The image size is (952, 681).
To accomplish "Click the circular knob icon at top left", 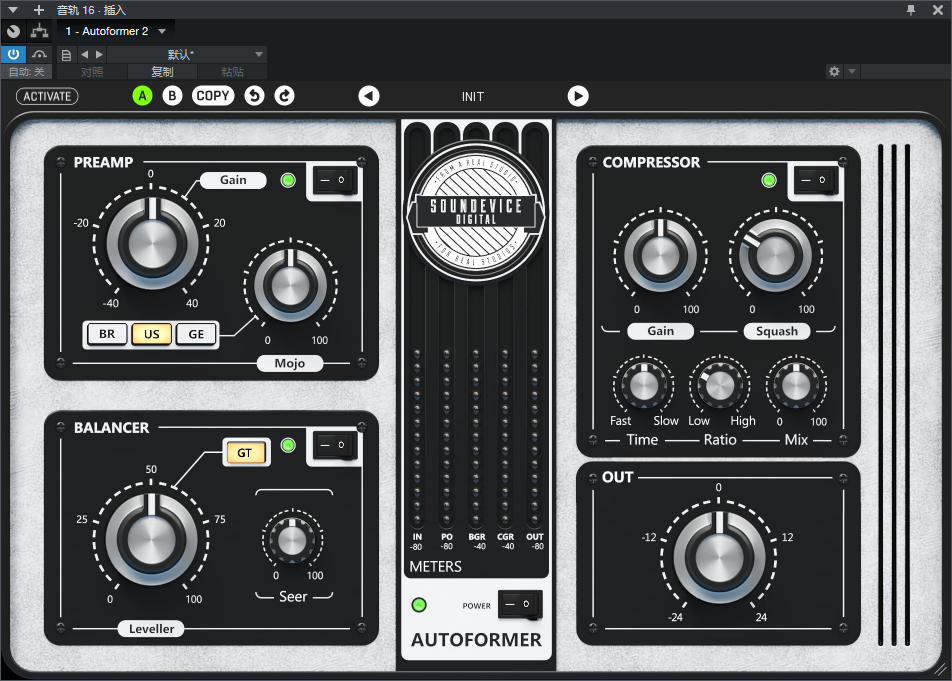I will (13, 31).
